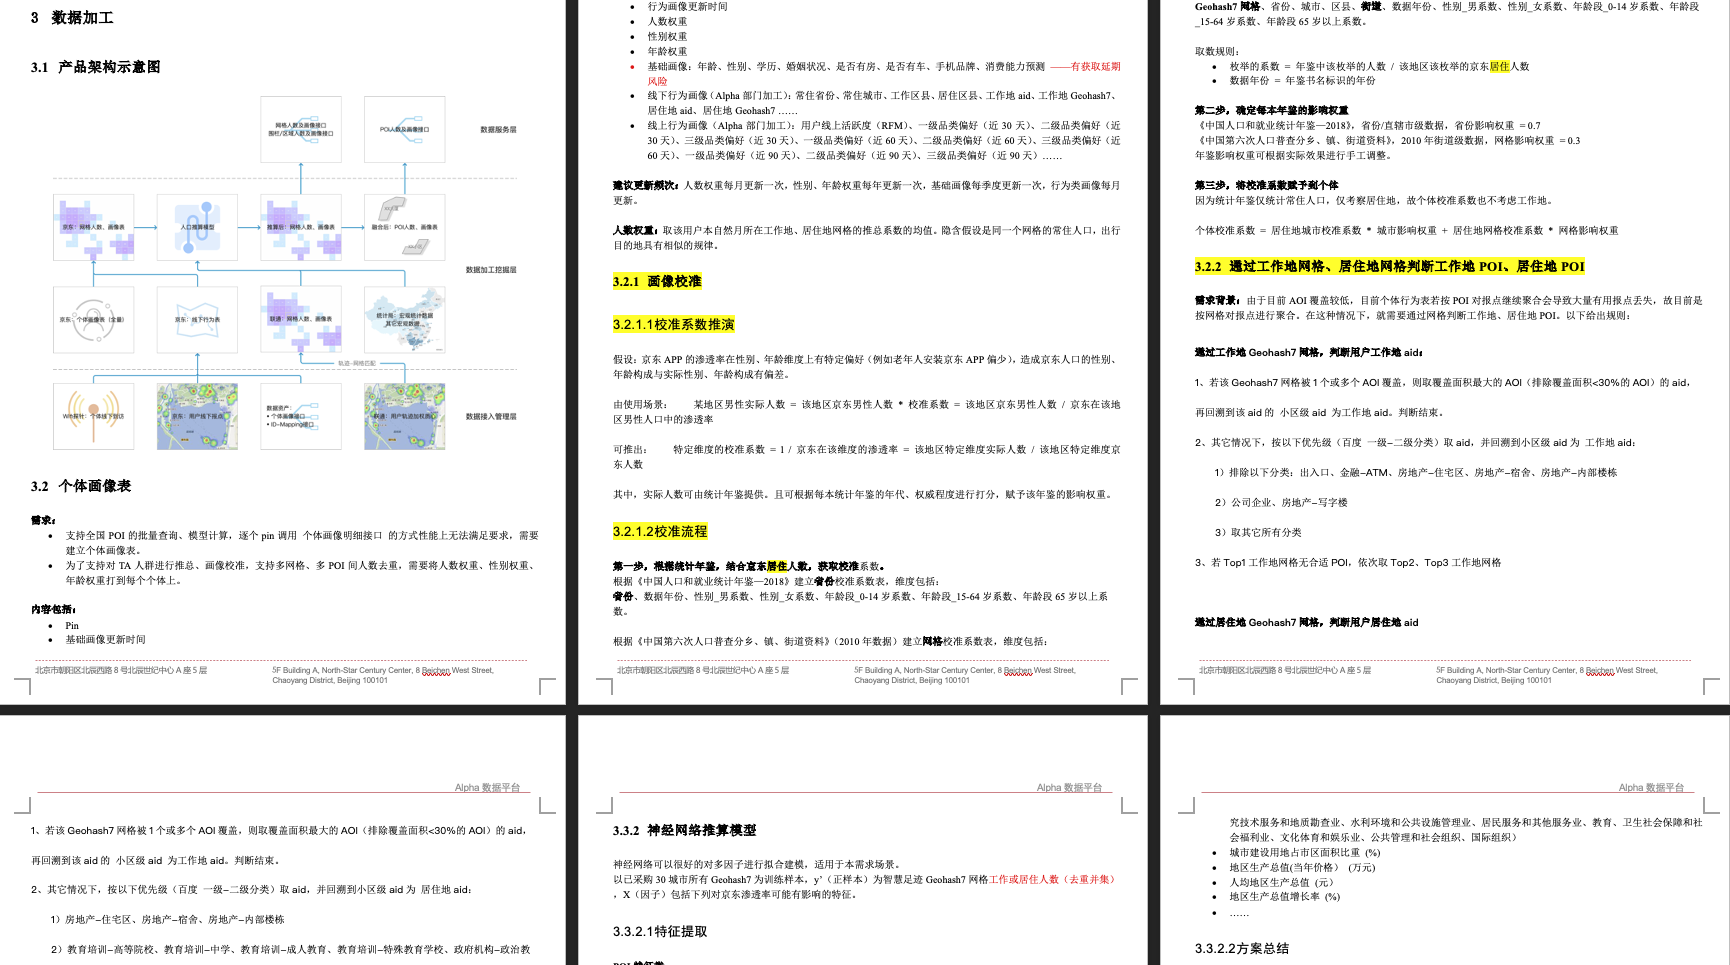Image resolution: width=1730 pixels, height=965 pixels.
Task: Click the 融合后：POI人数、画像表 diagram box
Action: [405, 227]
